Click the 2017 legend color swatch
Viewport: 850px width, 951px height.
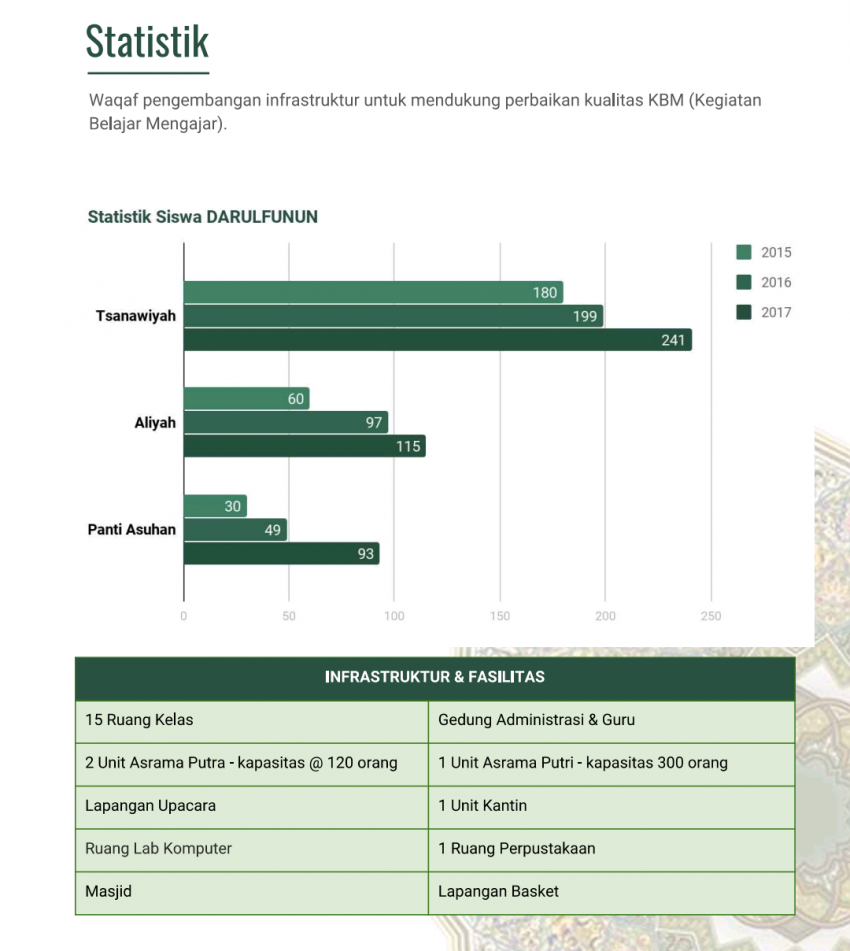click(x=743, y=312)
